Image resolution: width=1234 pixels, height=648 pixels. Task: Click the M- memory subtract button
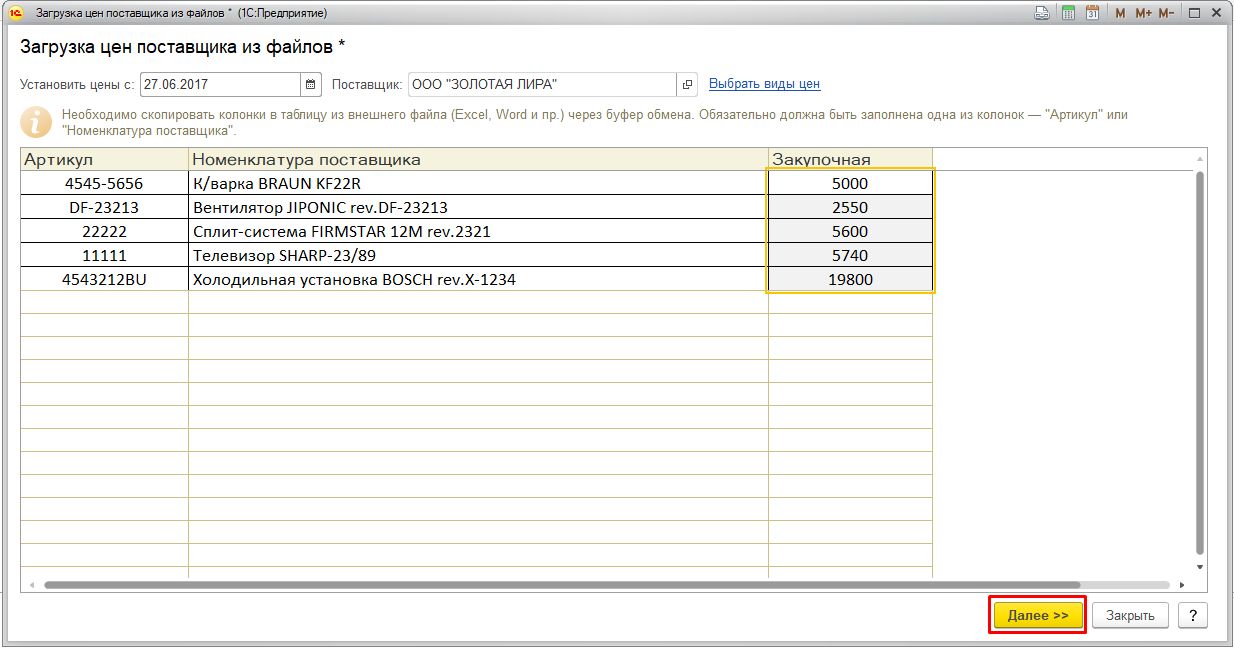(1166, 13)
